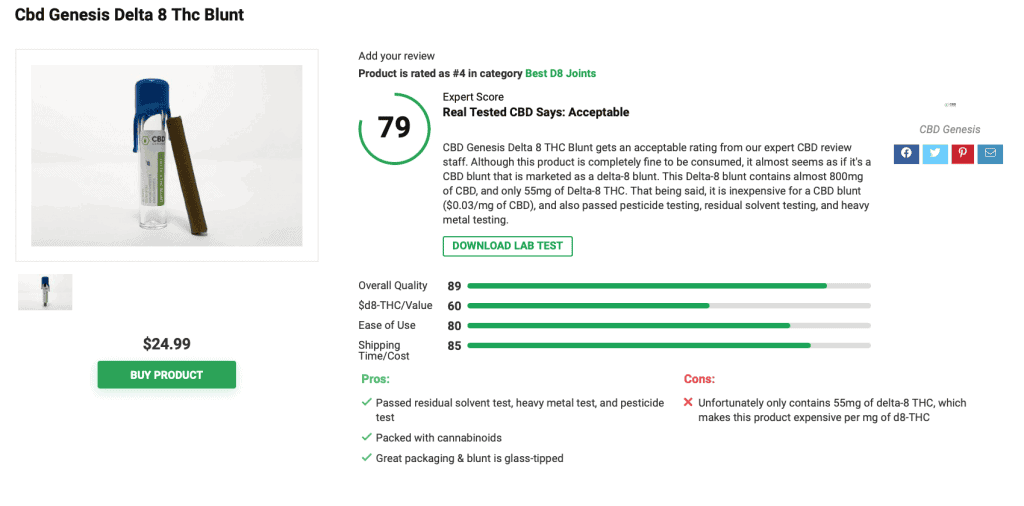The width and height of the screenshot is (1024, 506).
Task: Click the main product blunt image
Action: point(167,155)
